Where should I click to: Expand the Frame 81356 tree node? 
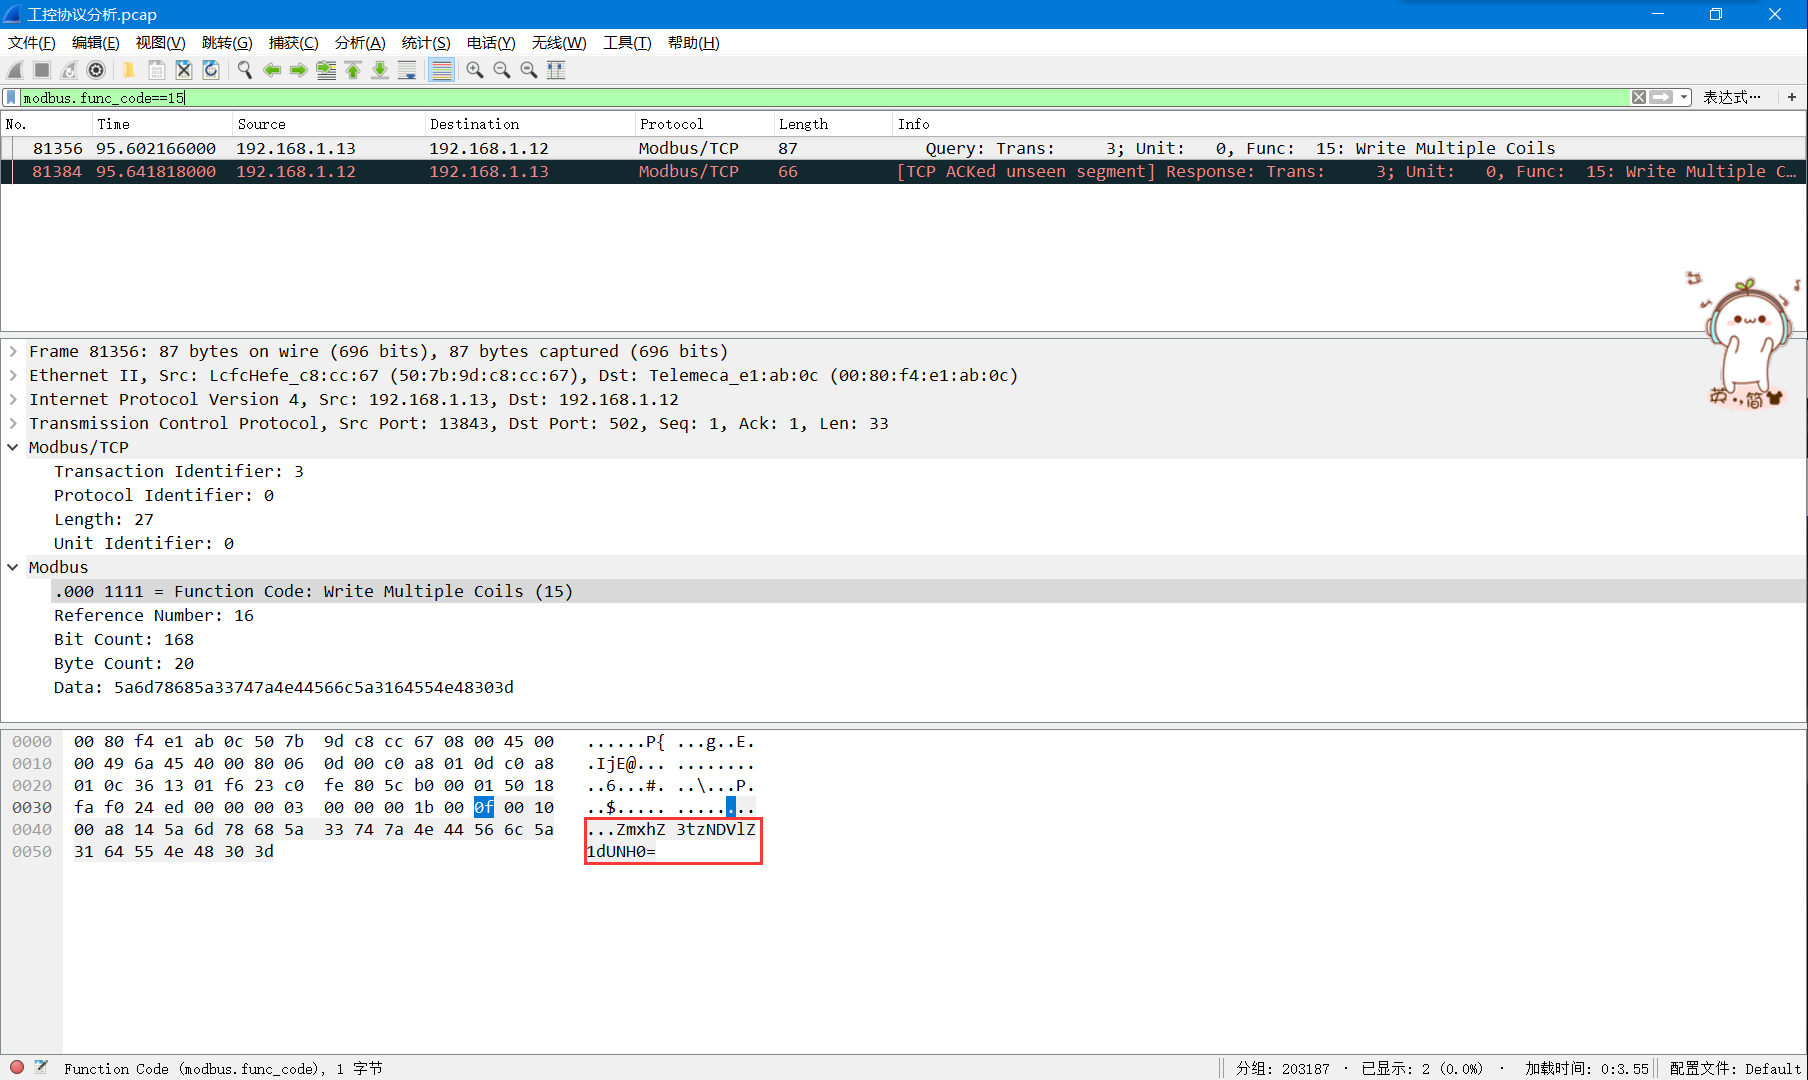[x=13, y=352]
